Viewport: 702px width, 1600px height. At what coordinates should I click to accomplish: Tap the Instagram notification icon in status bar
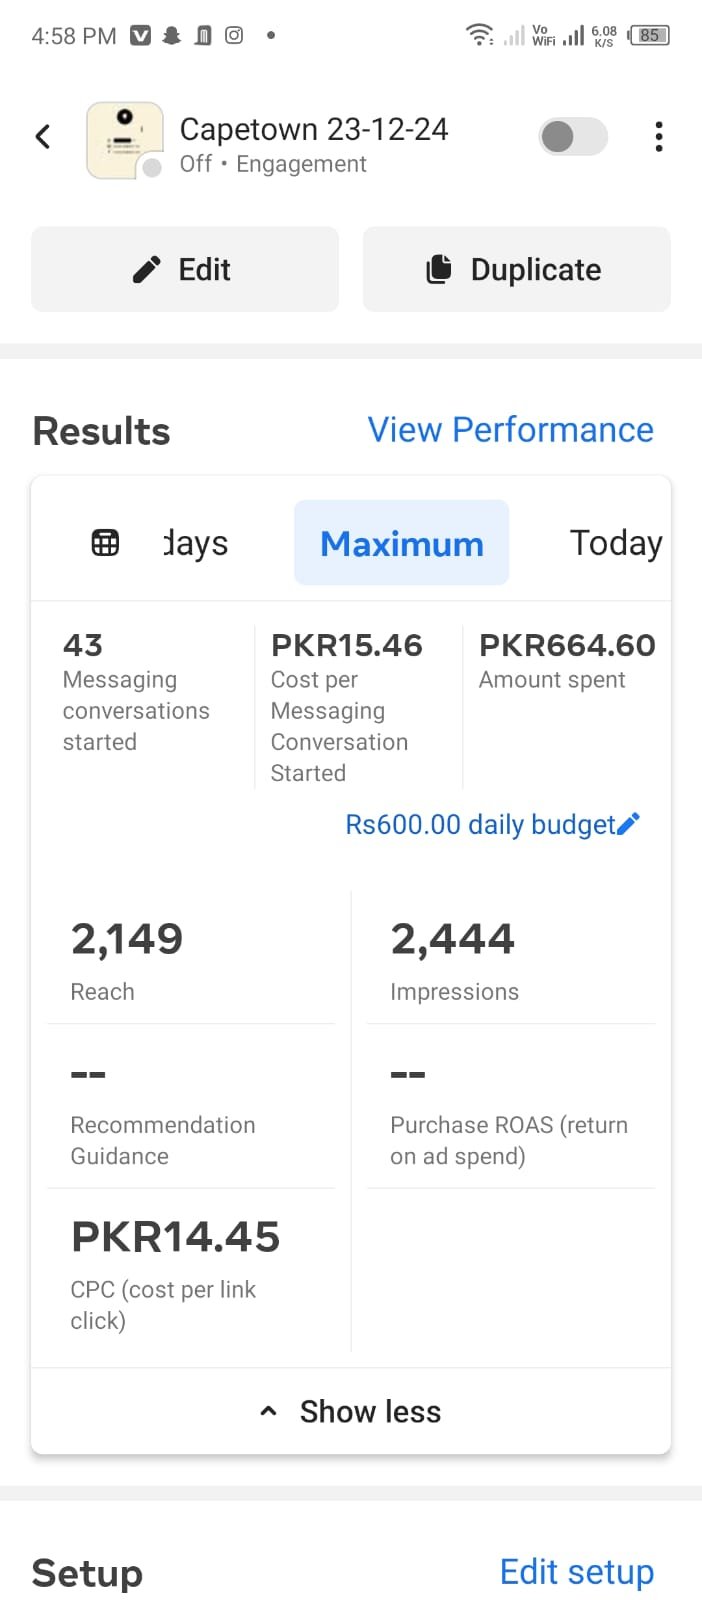(234, 36)
